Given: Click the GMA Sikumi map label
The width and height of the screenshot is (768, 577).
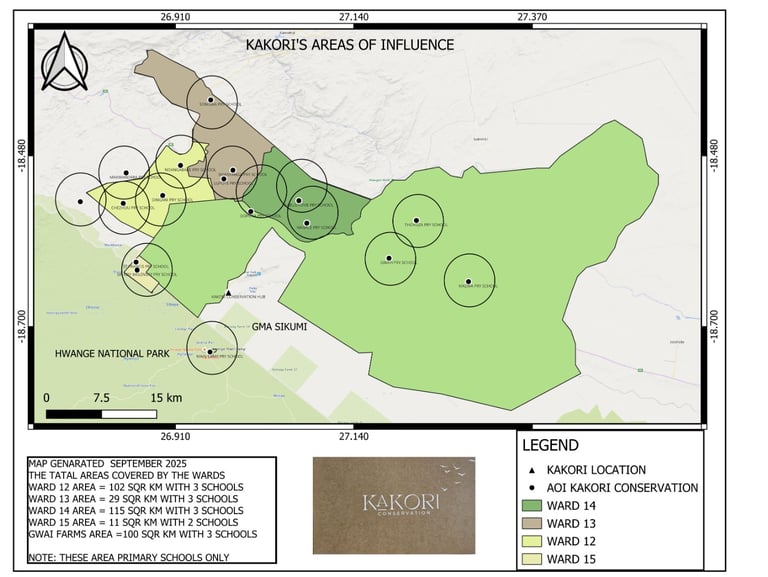Looking at the screenshot, I should point(279,327).
